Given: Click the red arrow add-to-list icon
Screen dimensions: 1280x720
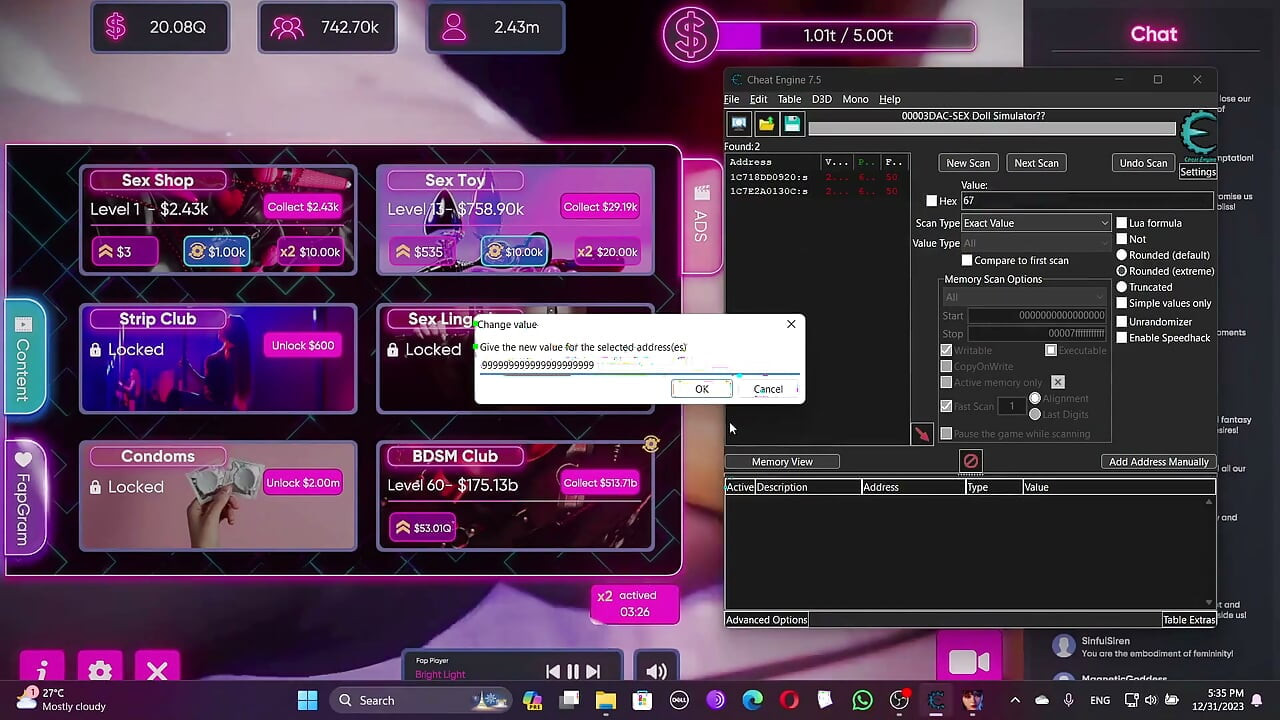Looking at the screenshot, I should 922,434.
